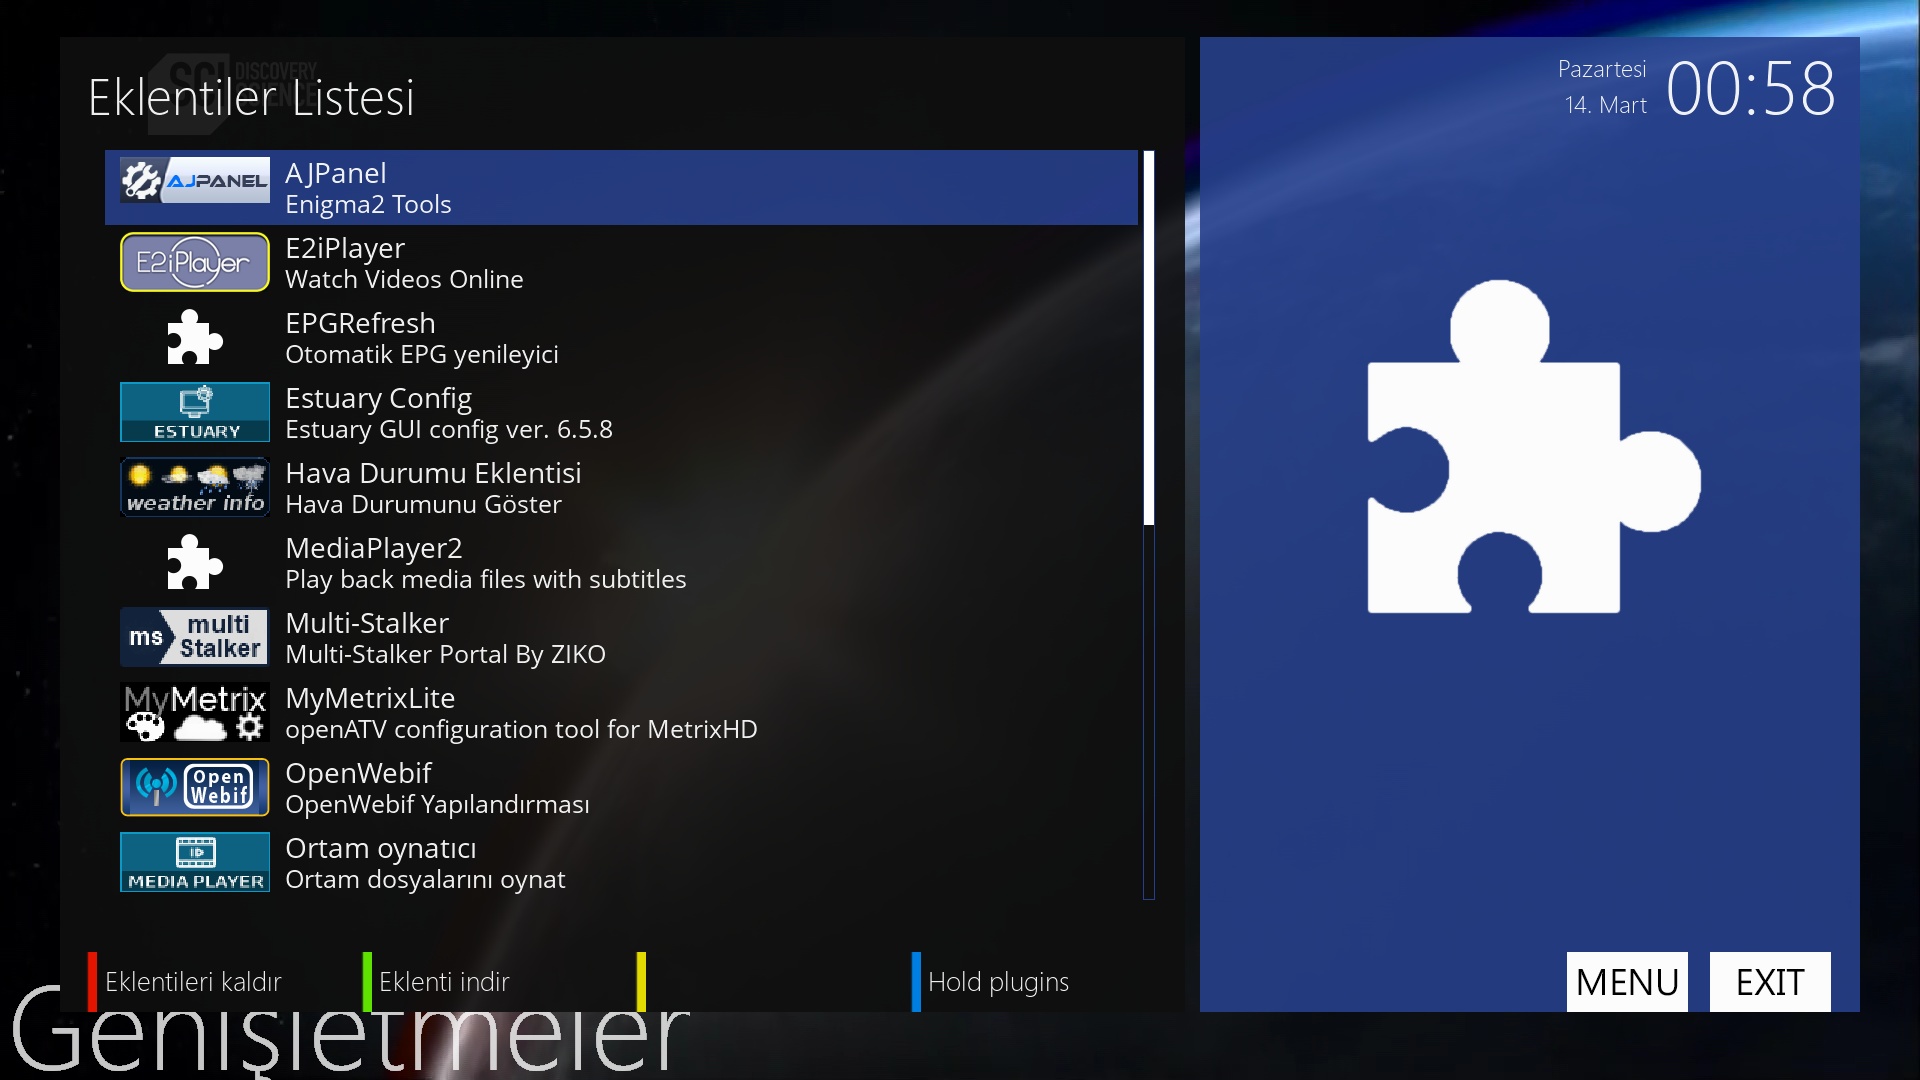Click the 'Pazartesi' day label
1920x1080 pixels.
(1602, 69)
